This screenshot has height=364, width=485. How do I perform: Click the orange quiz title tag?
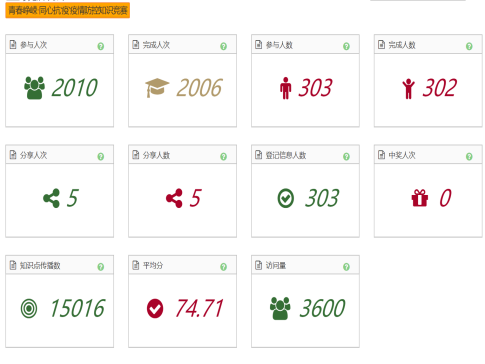coord(67,10)
